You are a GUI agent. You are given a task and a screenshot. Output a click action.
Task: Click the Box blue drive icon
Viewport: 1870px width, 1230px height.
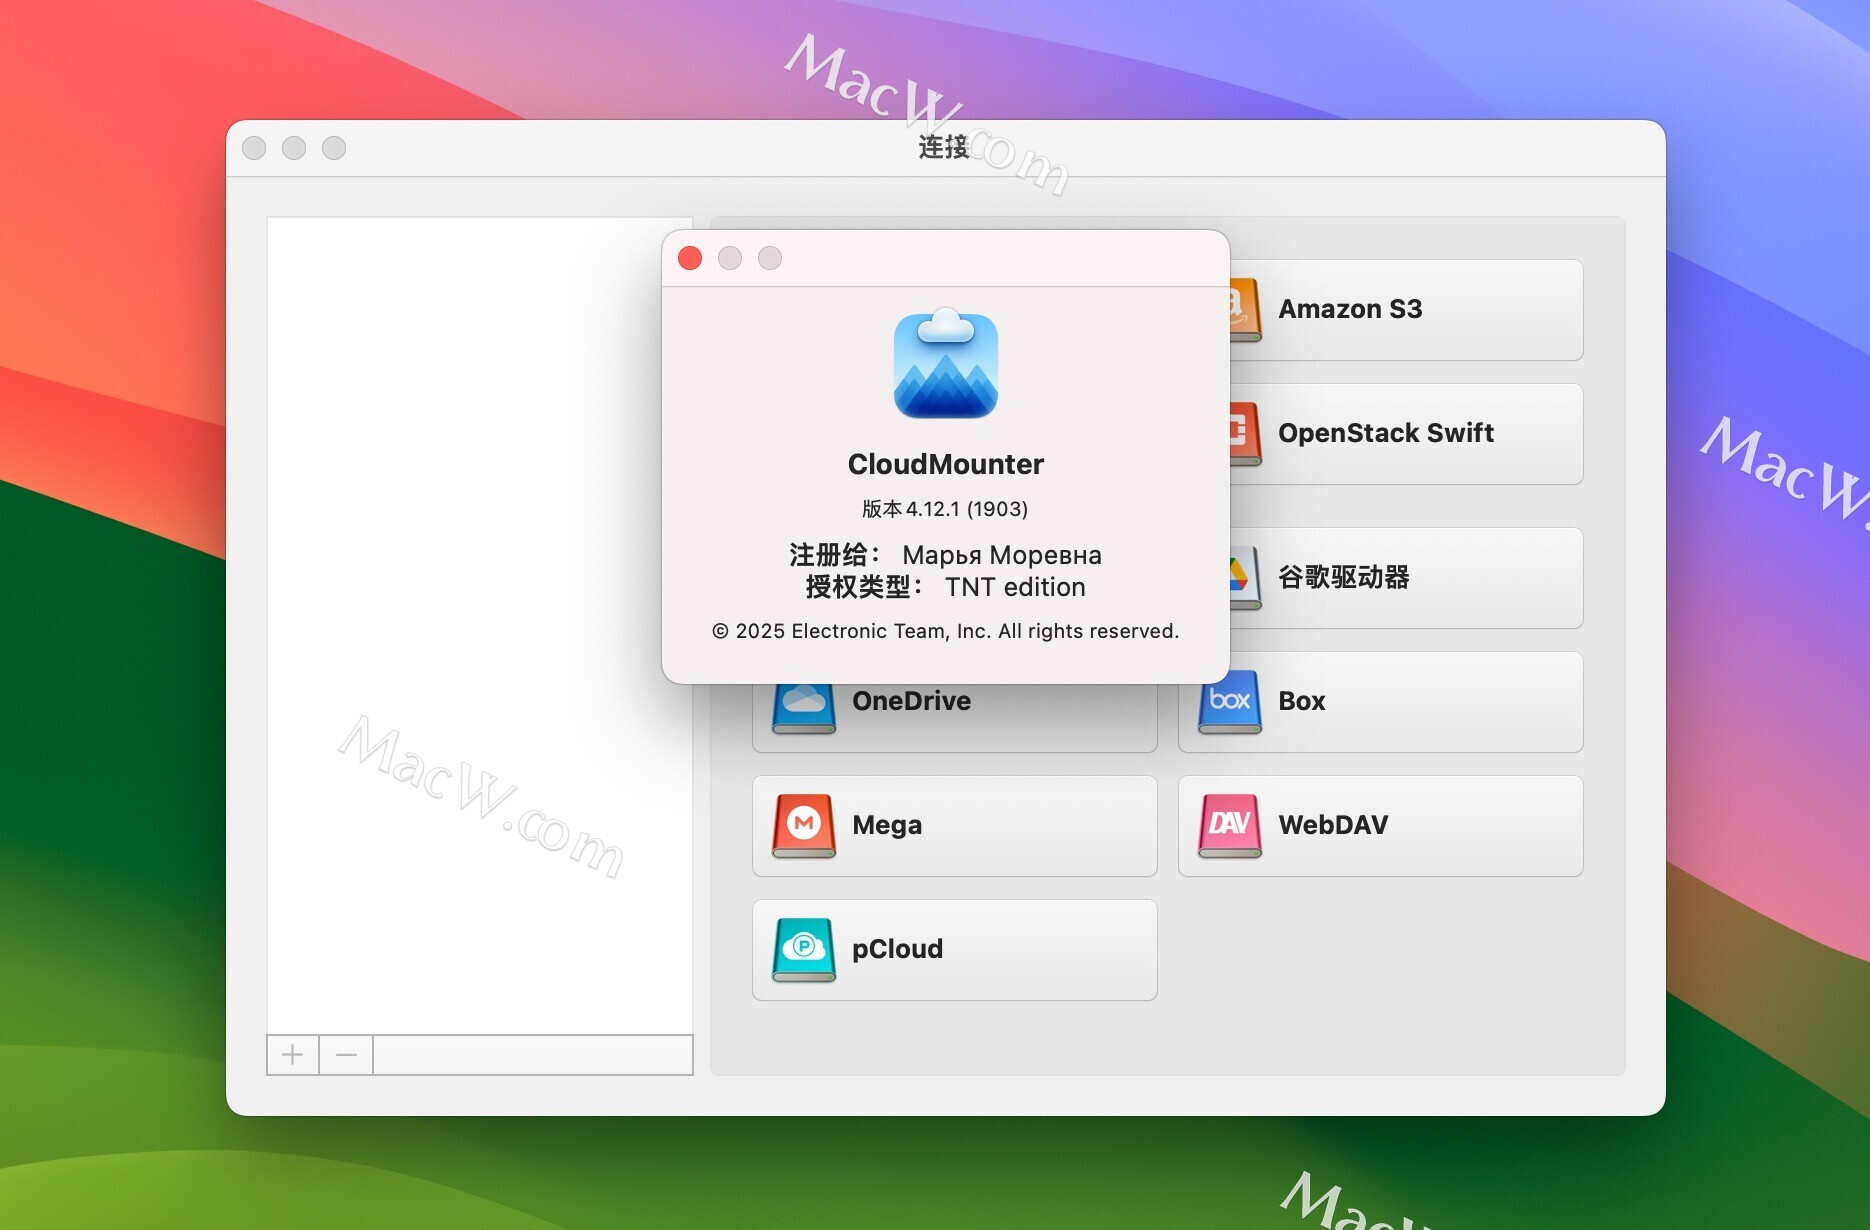(1229, 702)
